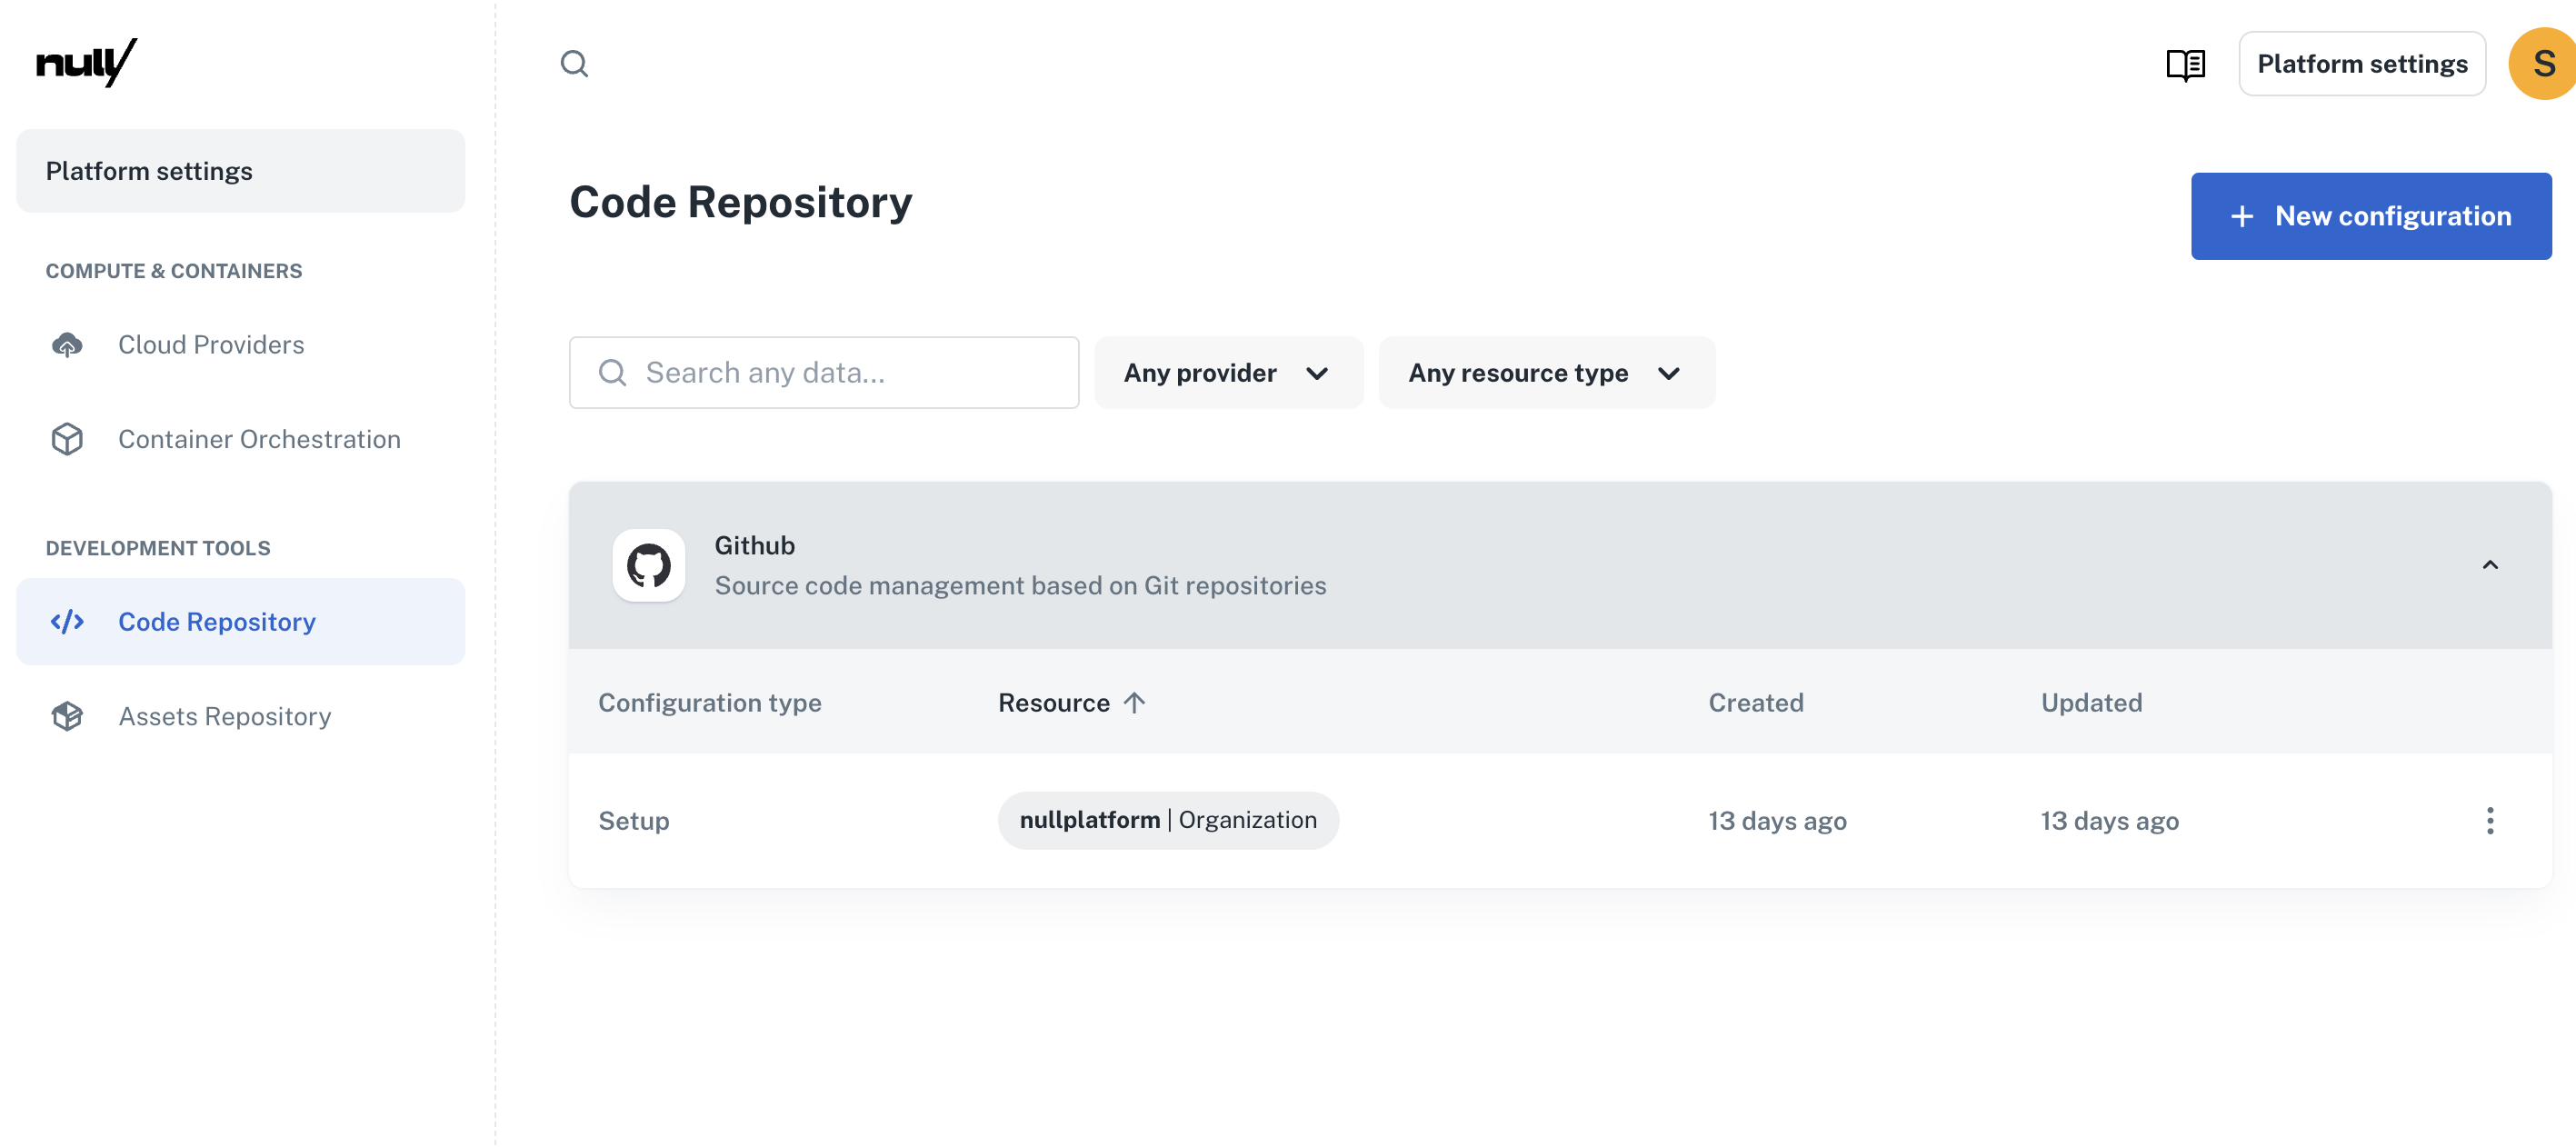The height and width of the screenshot is (1147, 2576).
Task: Click the Created column header
Action: pos(1756,703)
